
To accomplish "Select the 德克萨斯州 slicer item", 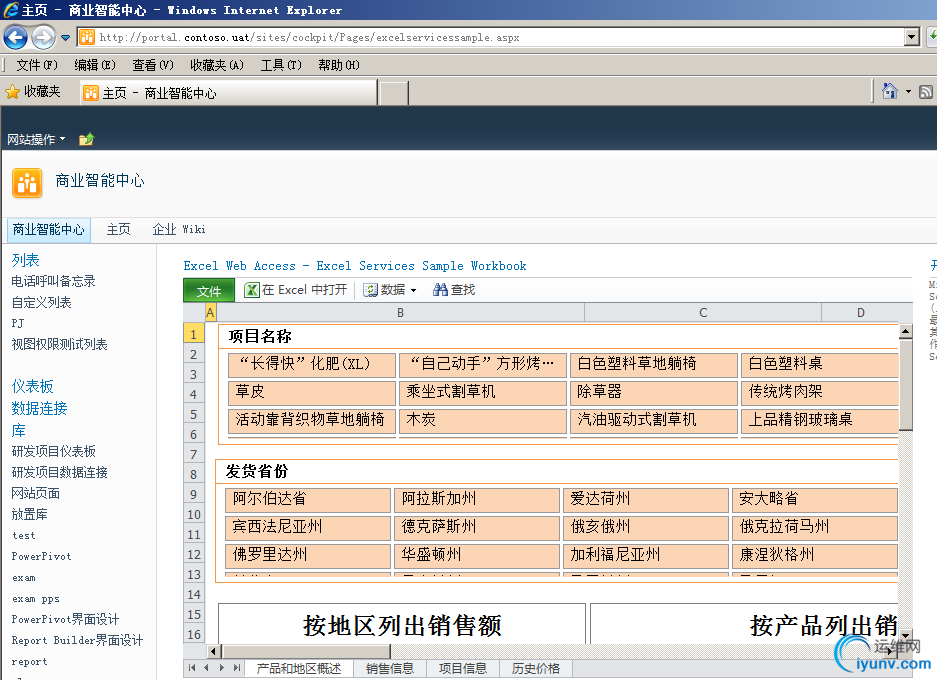I will click(477, 527).
